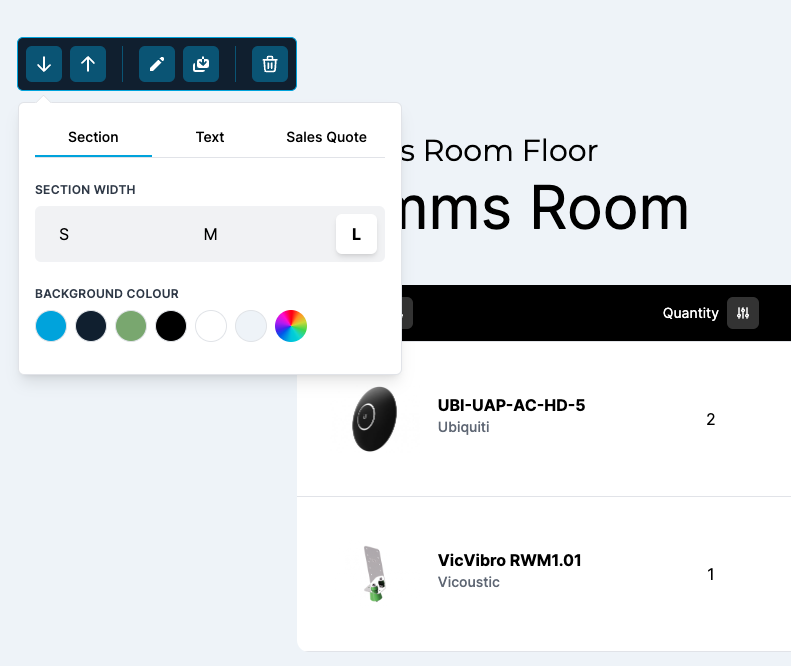Click the VicVibro mount product image
Viewport: 791px width, 666px height.
(x=375, y=574)
